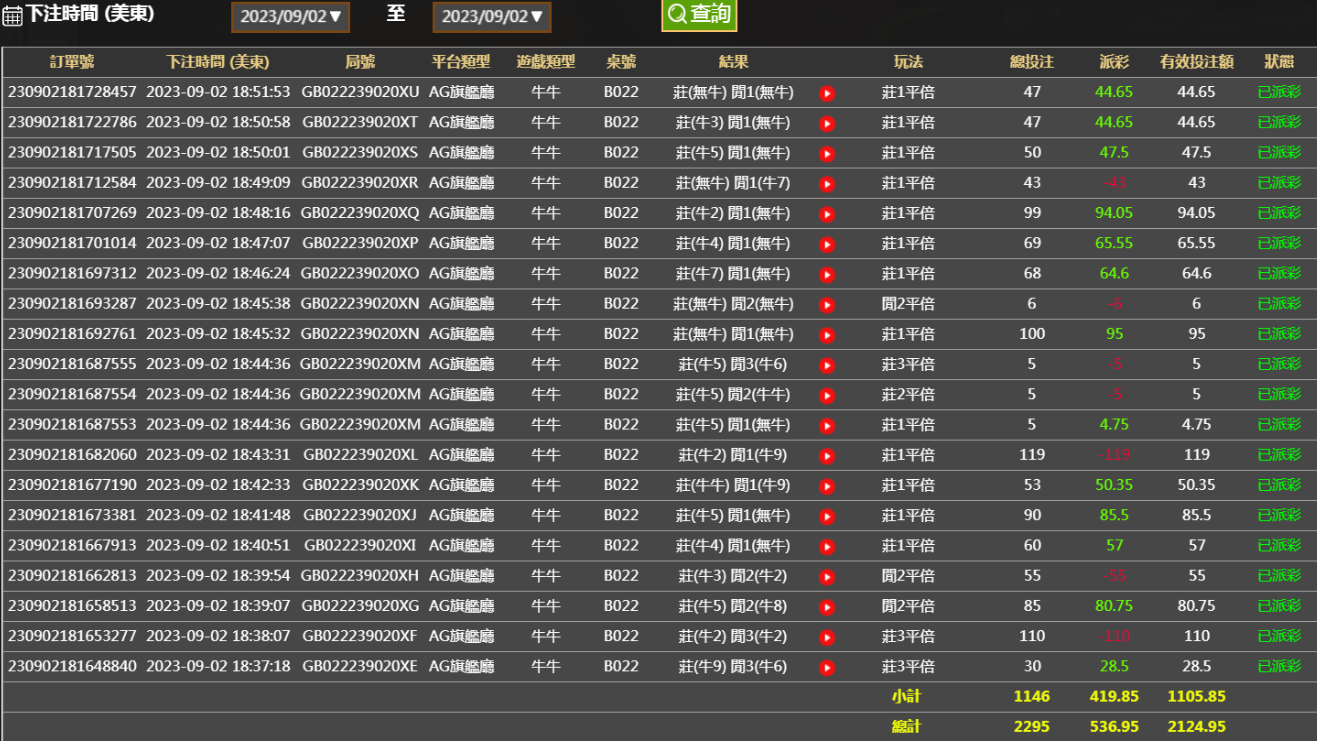Play video for order 230902181677190
1317x741 pixels.
[827, 486]
